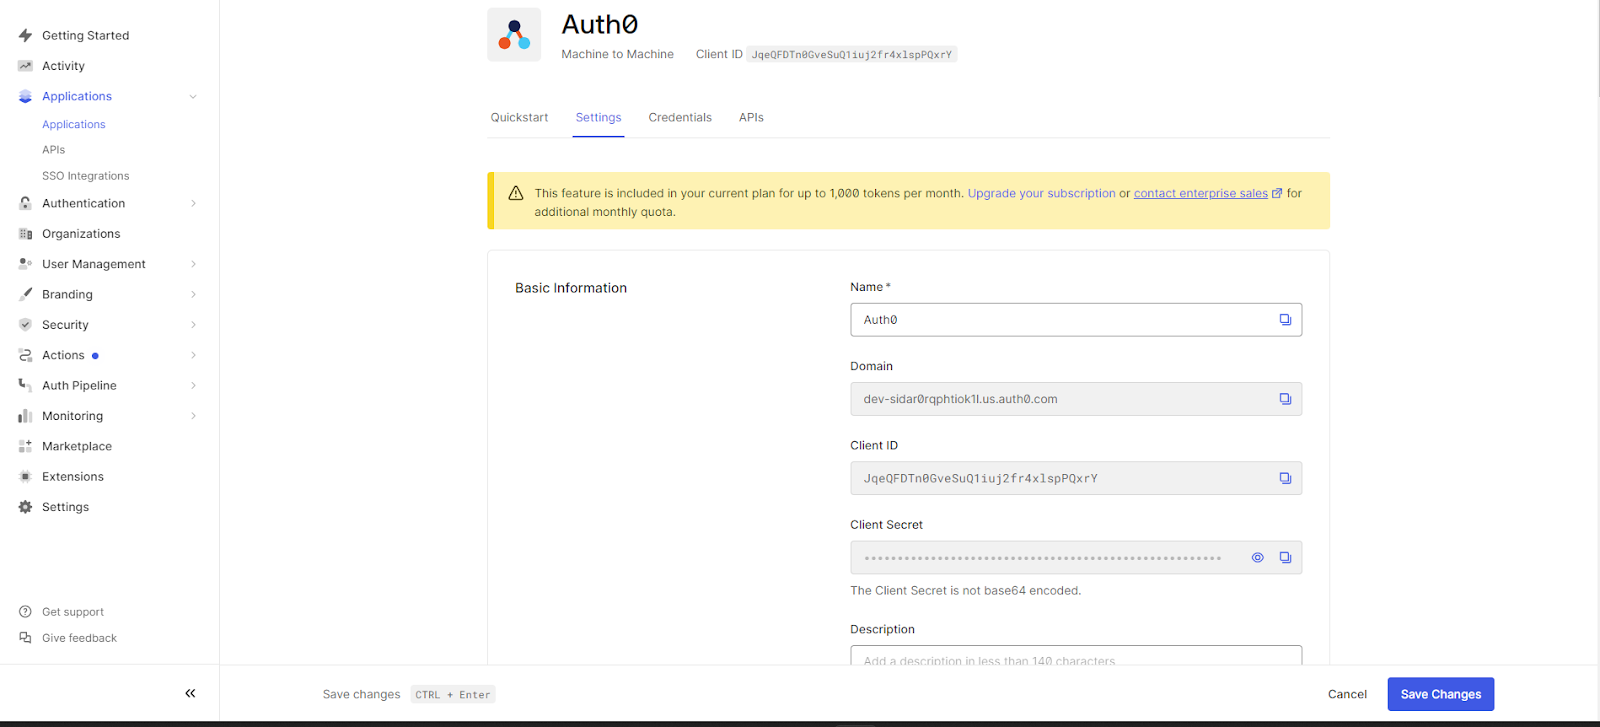The width and height of the screenshot is (1600, 727).
Task: Click the User Management people icon
Action: click(x=25, y=264)
